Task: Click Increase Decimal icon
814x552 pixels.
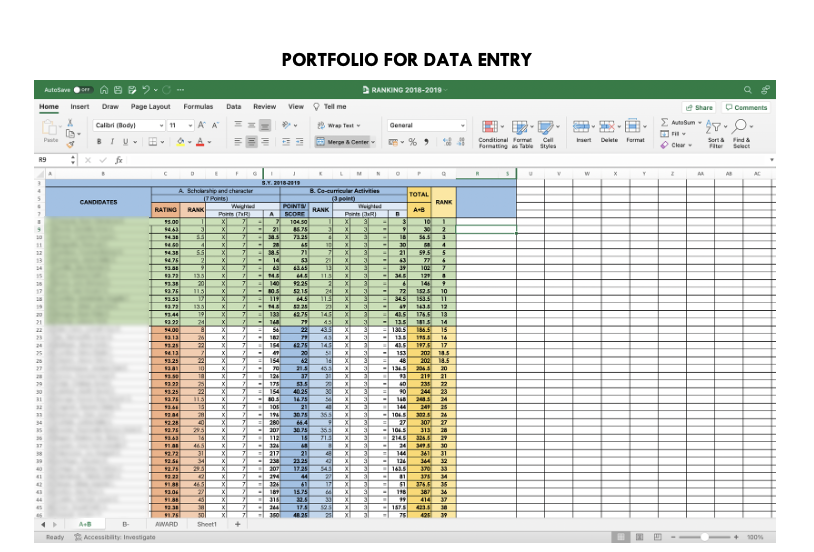Action: 447,142
